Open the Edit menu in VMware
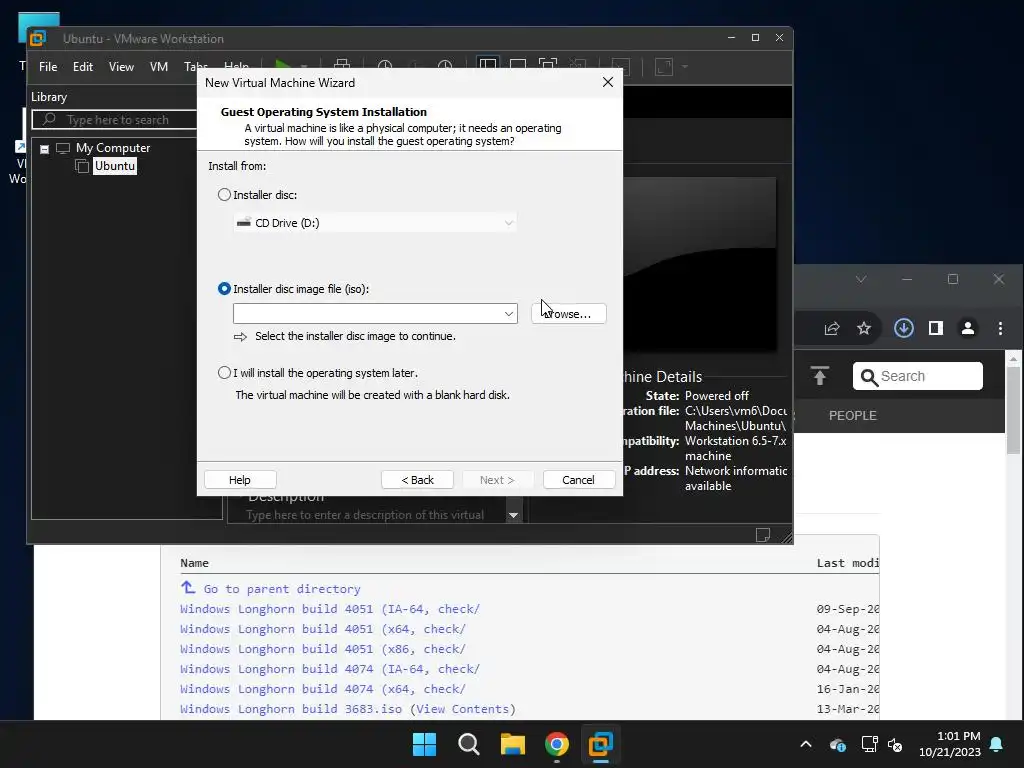Viewport: 1024px width, 768px height. (82, 67)
